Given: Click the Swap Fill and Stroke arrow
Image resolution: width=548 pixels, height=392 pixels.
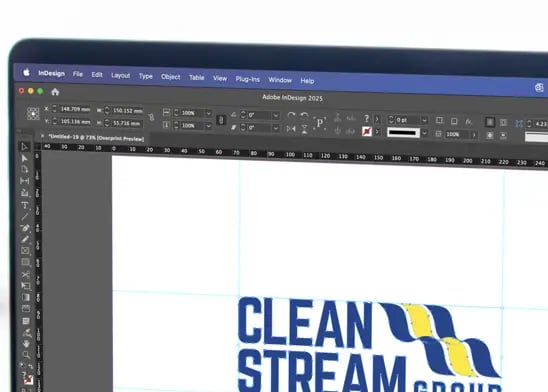Looking at the screenshot, I should click(x=31, y=366).
